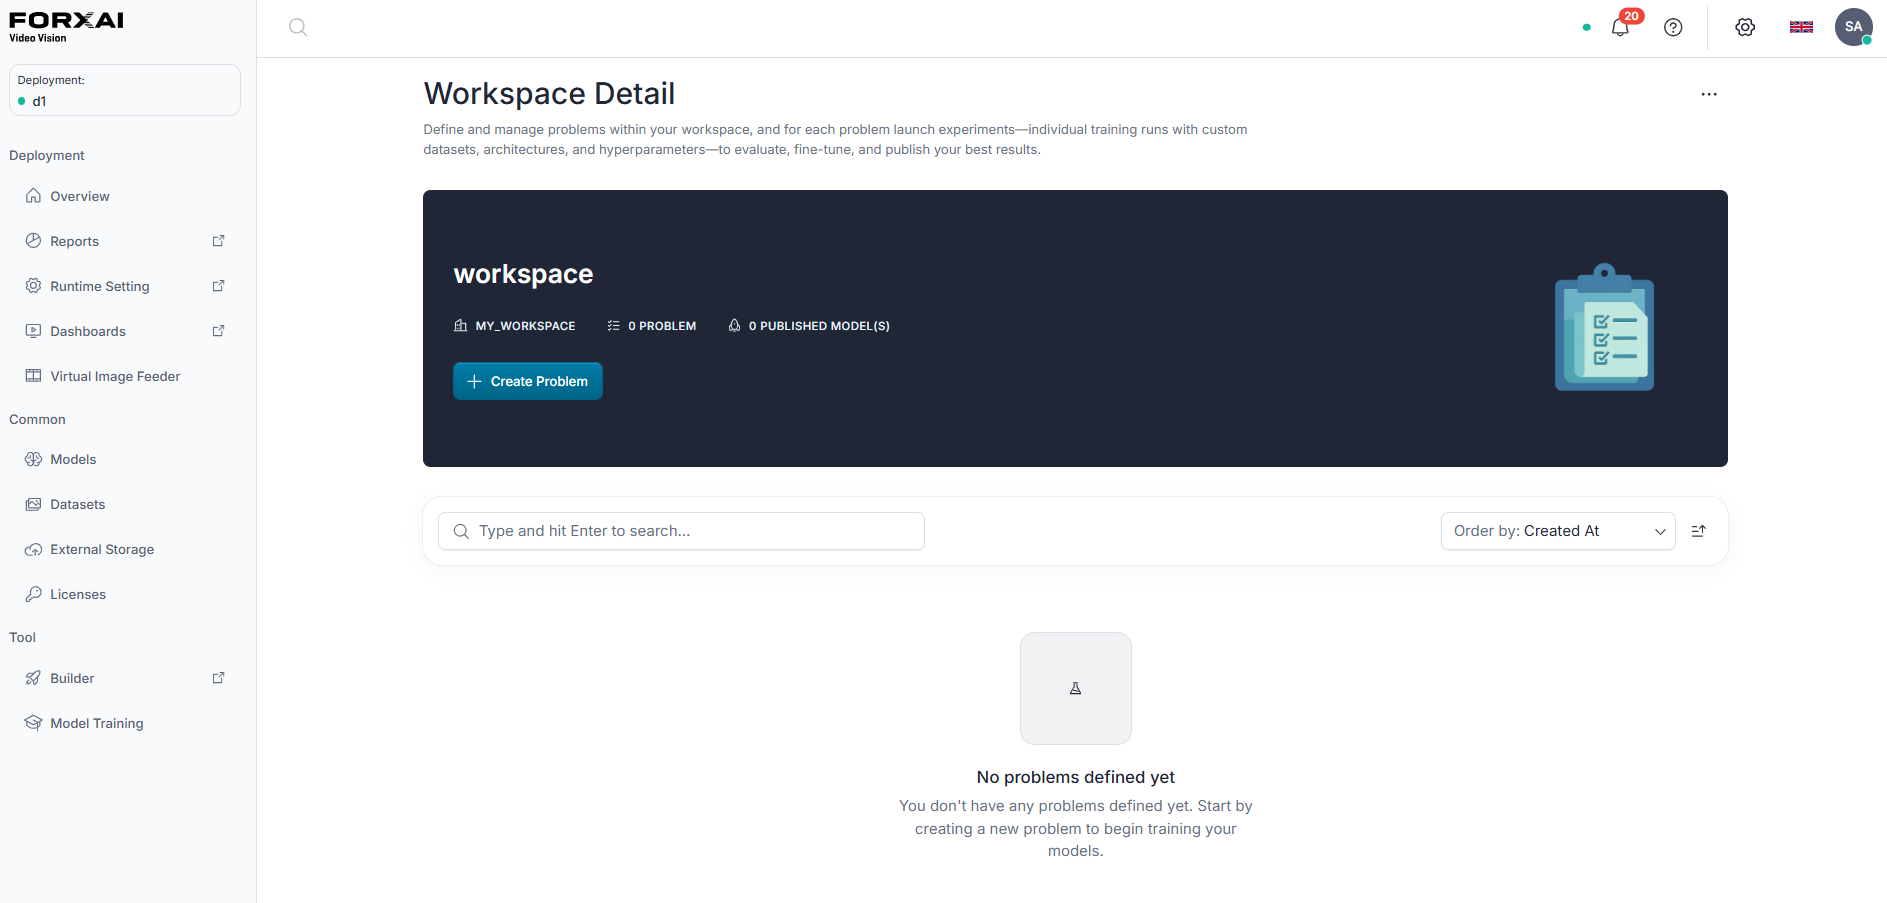Click 'No problems defined yet' text
This screenshot has height=903, width=1887.
pyautogui.click(x=1076, y=777)
